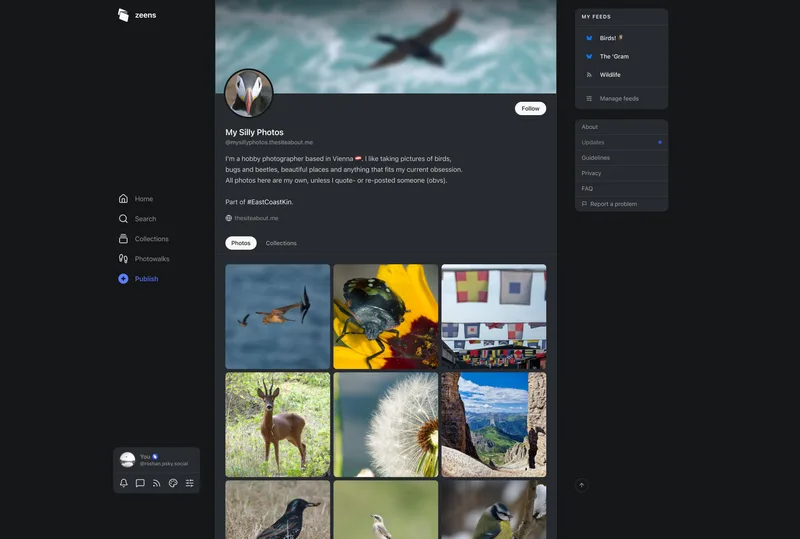Screen dimensions: 800x539
Task: Open the FAQ page
Action: tap(621, 188)
